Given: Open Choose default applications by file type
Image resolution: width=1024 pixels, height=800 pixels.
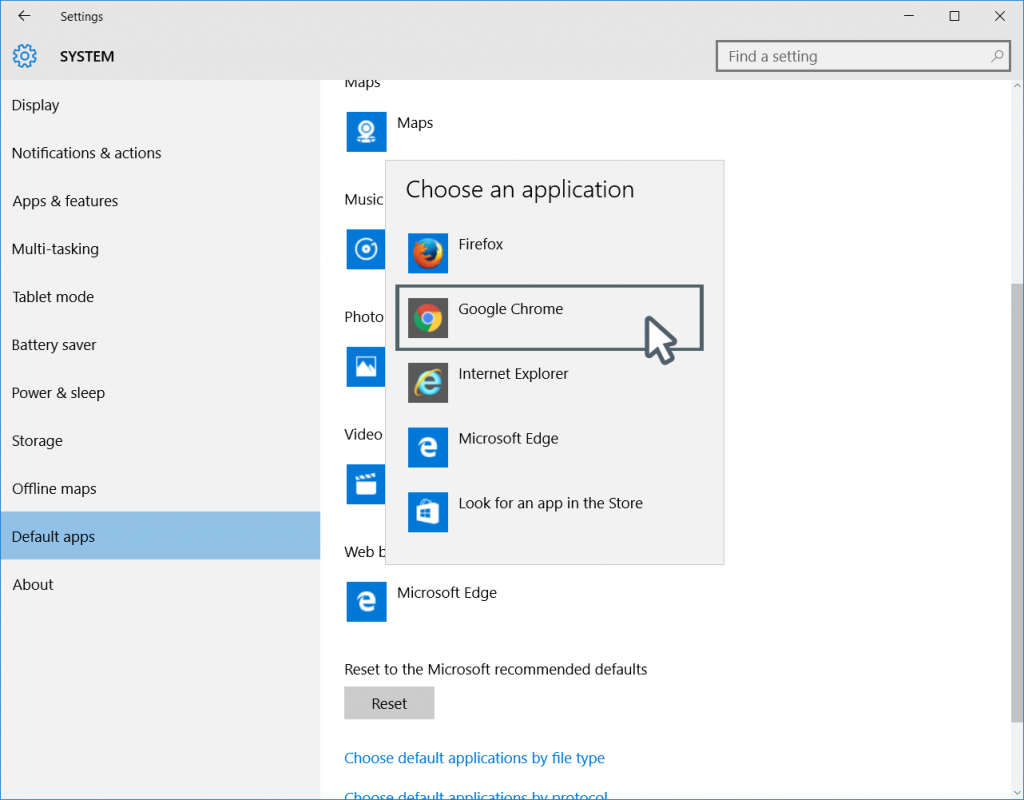Looking at the screenshot, I should pyautogui.click(x=474, y=757).
